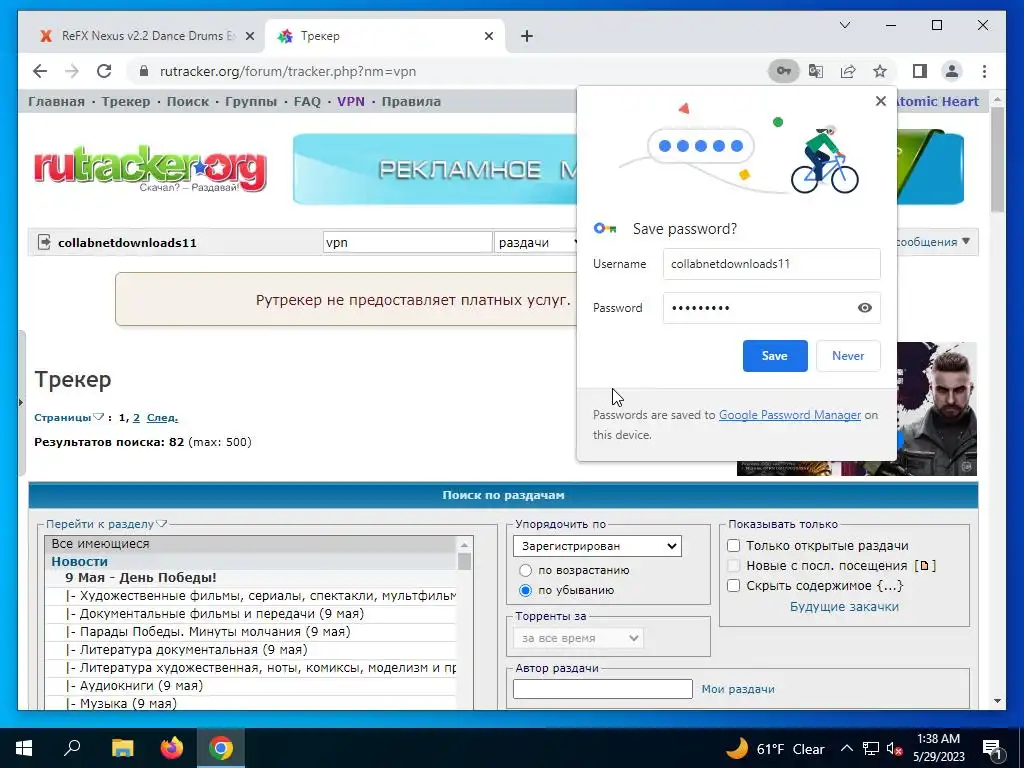Open the раздачи search type dropdown
Image resolution: width=1024 pixels, height=768 pixels.
(x=537, y=242)
